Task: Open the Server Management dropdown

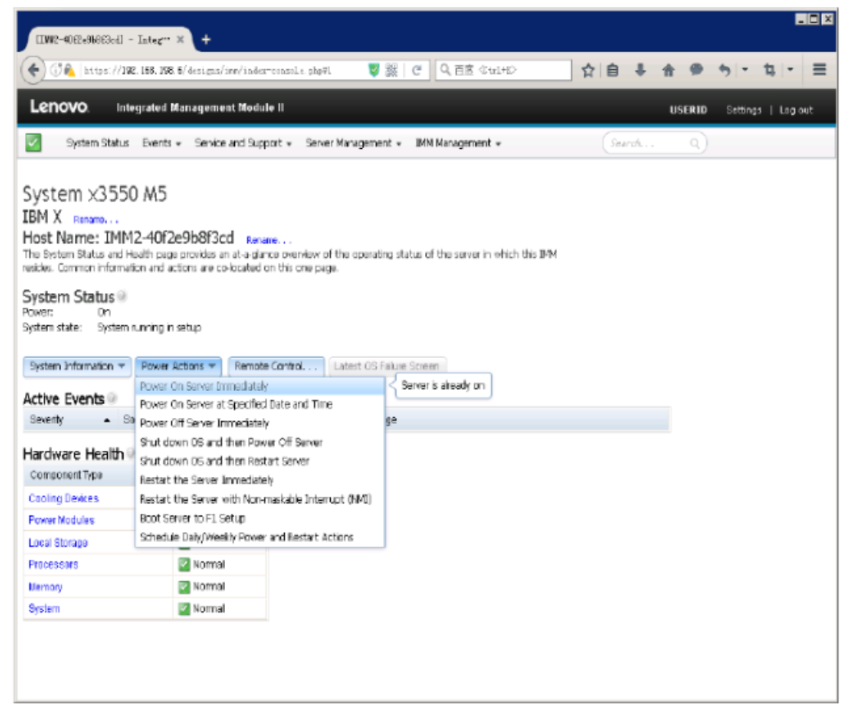Action: coord(353,143)
